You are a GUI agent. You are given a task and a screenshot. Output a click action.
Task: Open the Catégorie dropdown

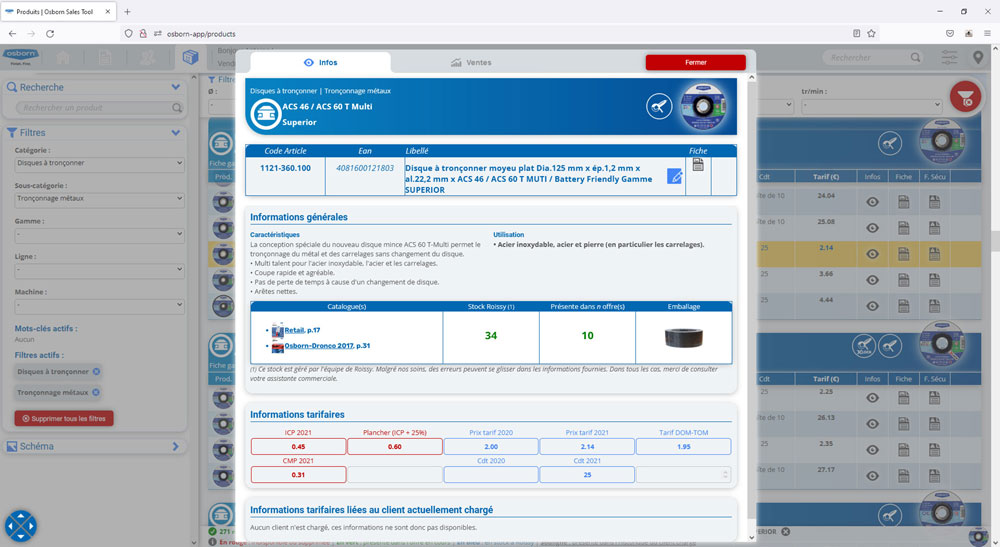click(99, 163)
